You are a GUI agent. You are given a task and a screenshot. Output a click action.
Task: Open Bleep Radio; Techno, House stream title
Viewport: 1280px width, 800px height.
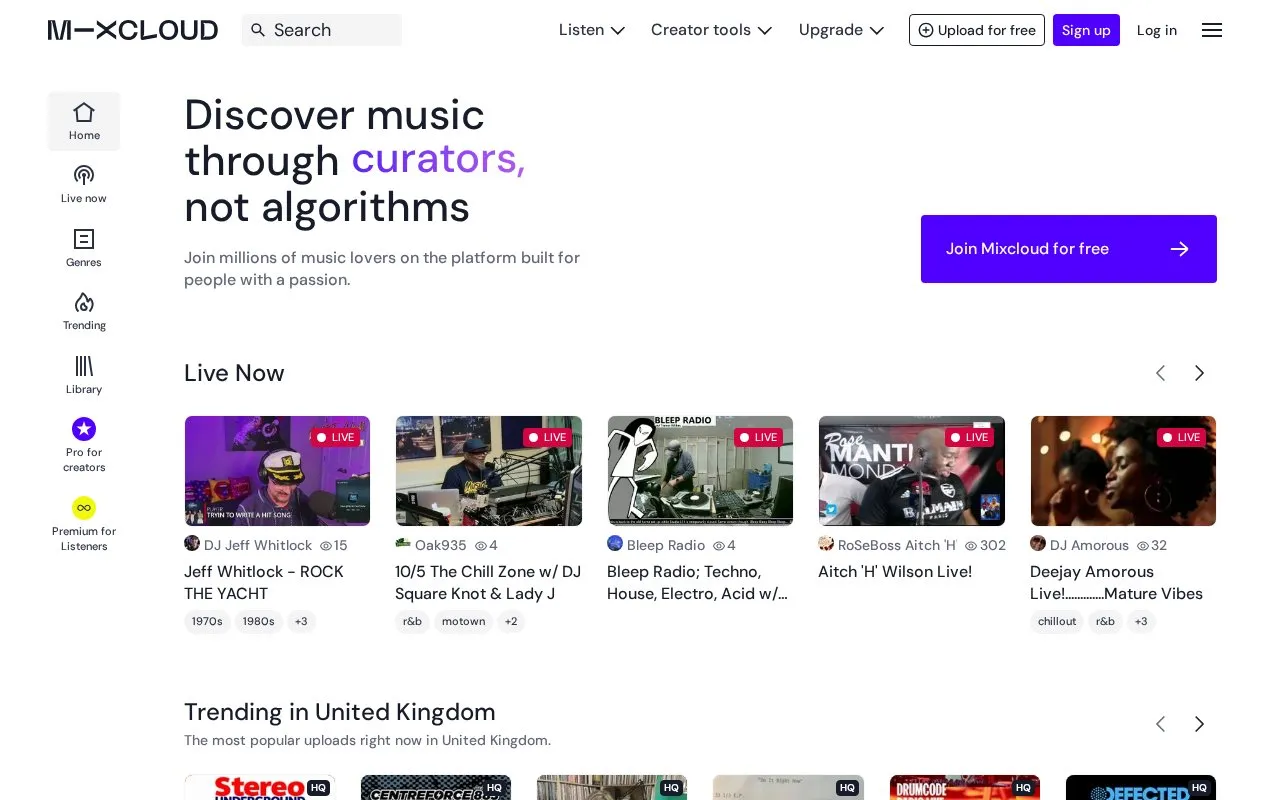tap(698, 583)
